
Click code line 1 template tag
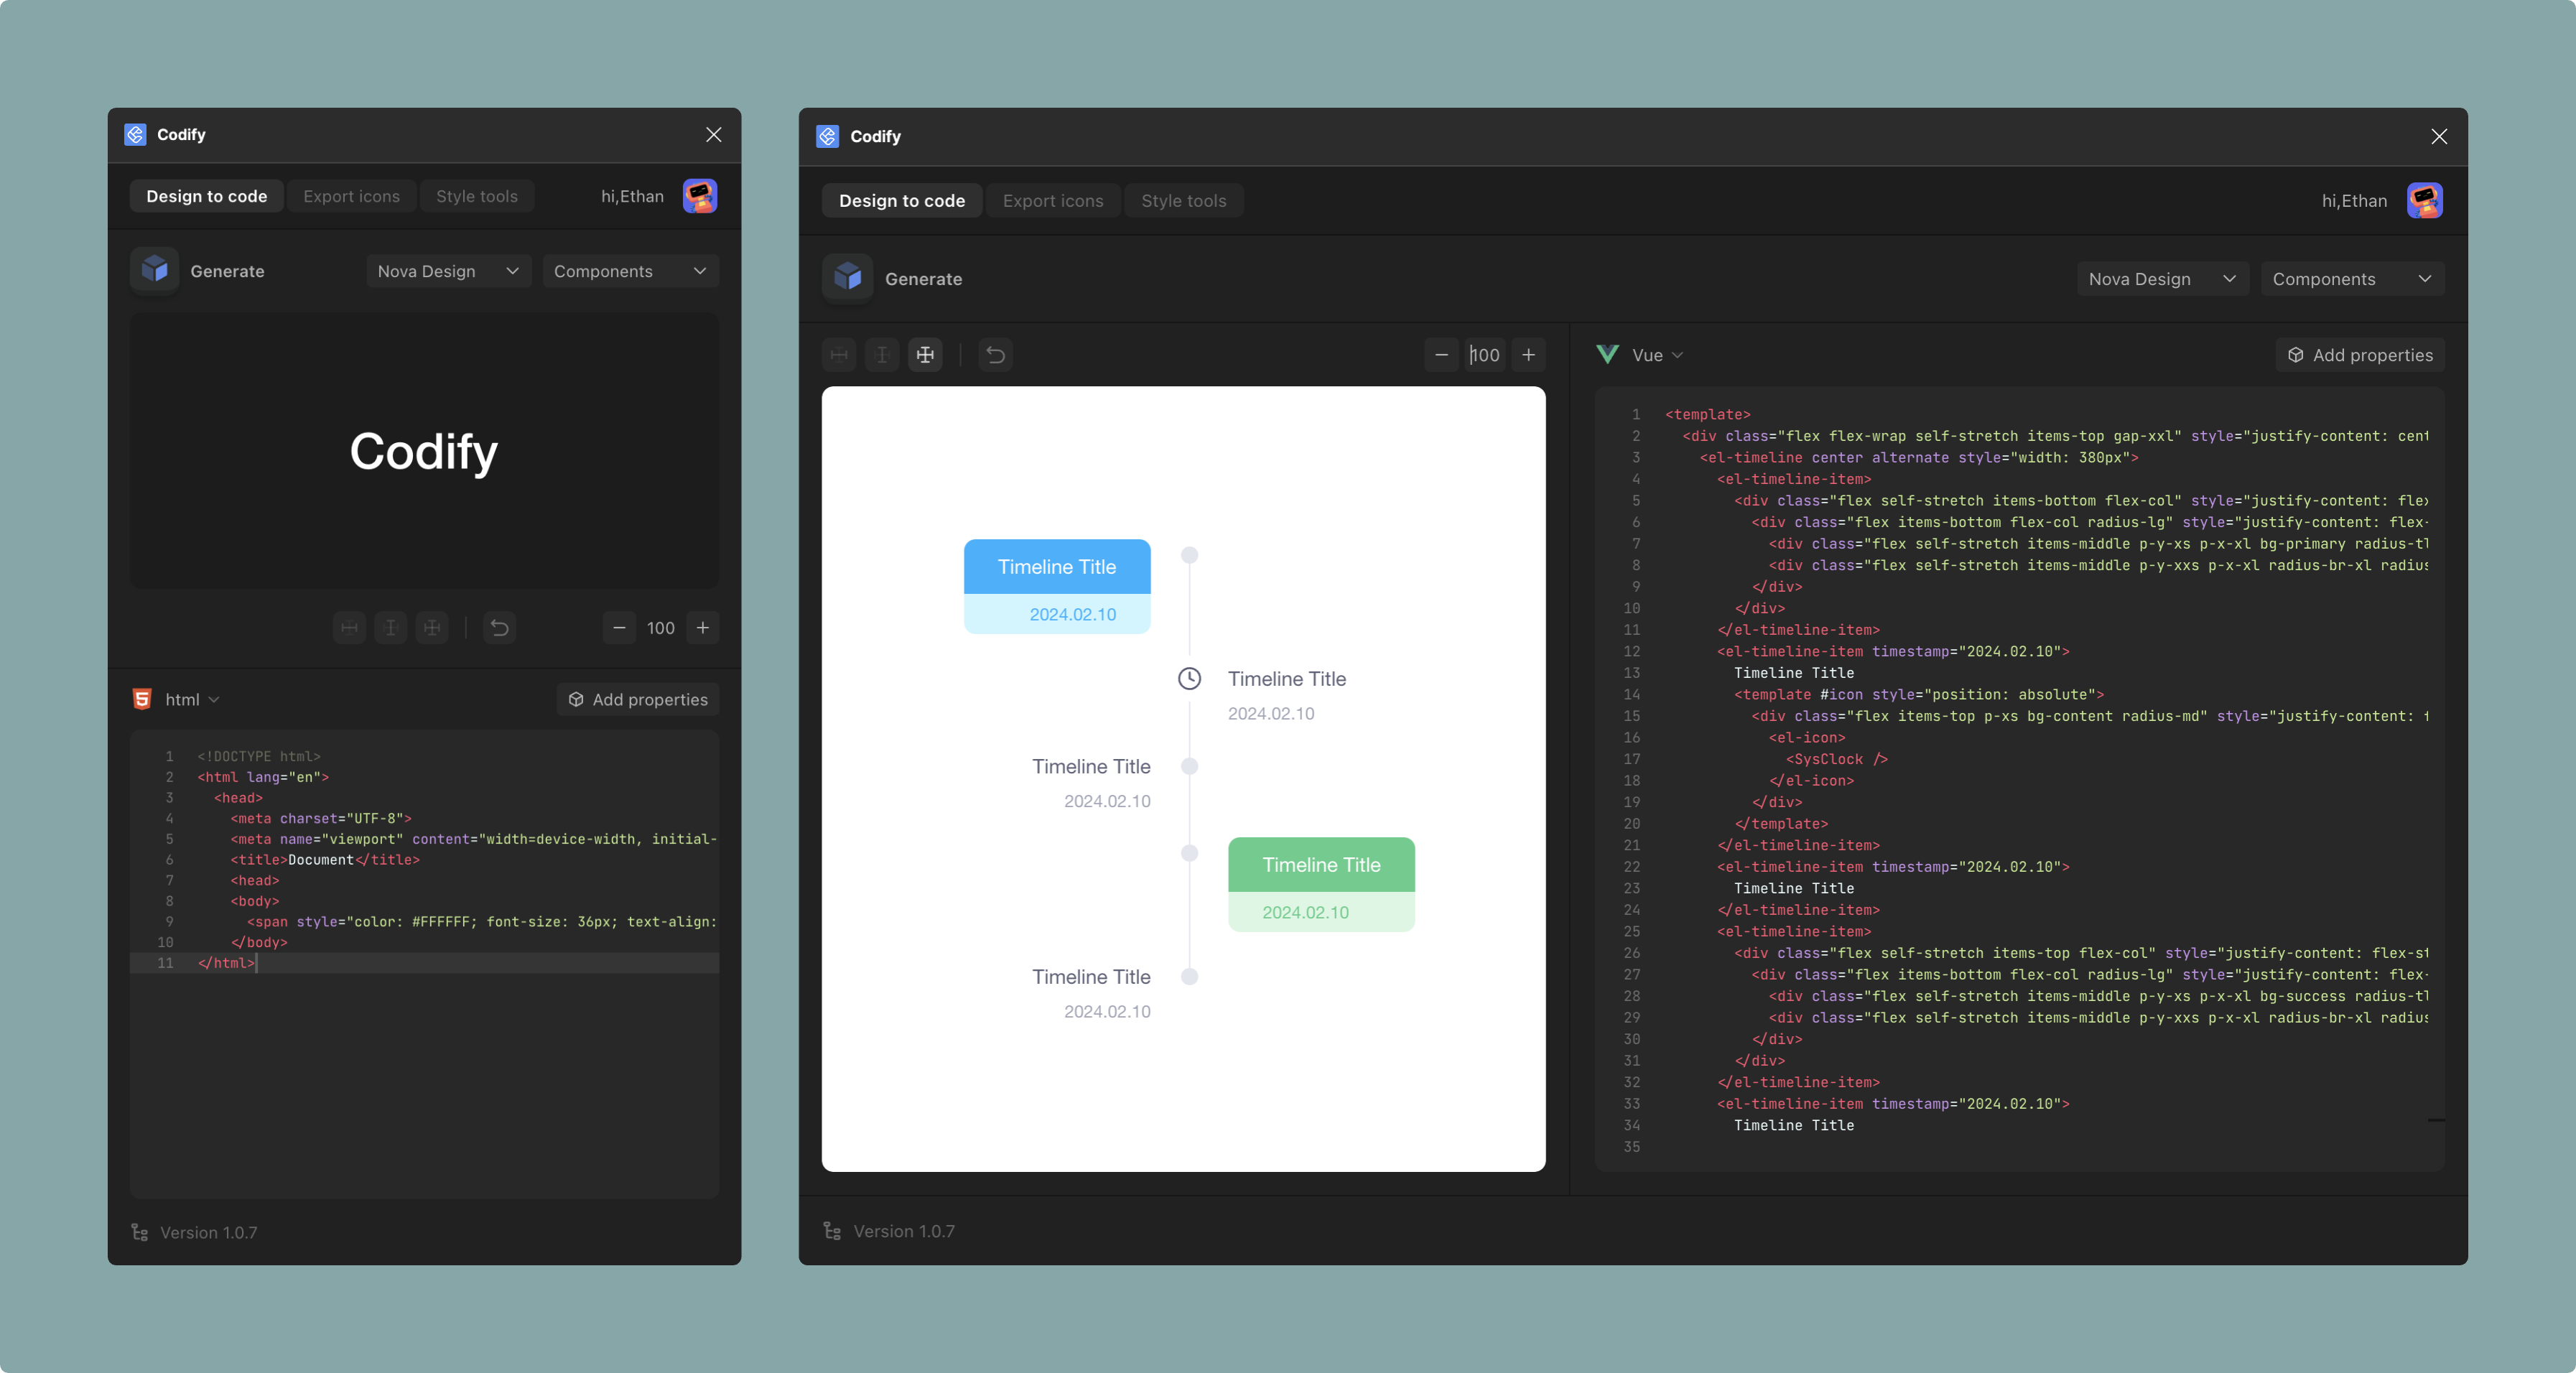point(1708,414)
